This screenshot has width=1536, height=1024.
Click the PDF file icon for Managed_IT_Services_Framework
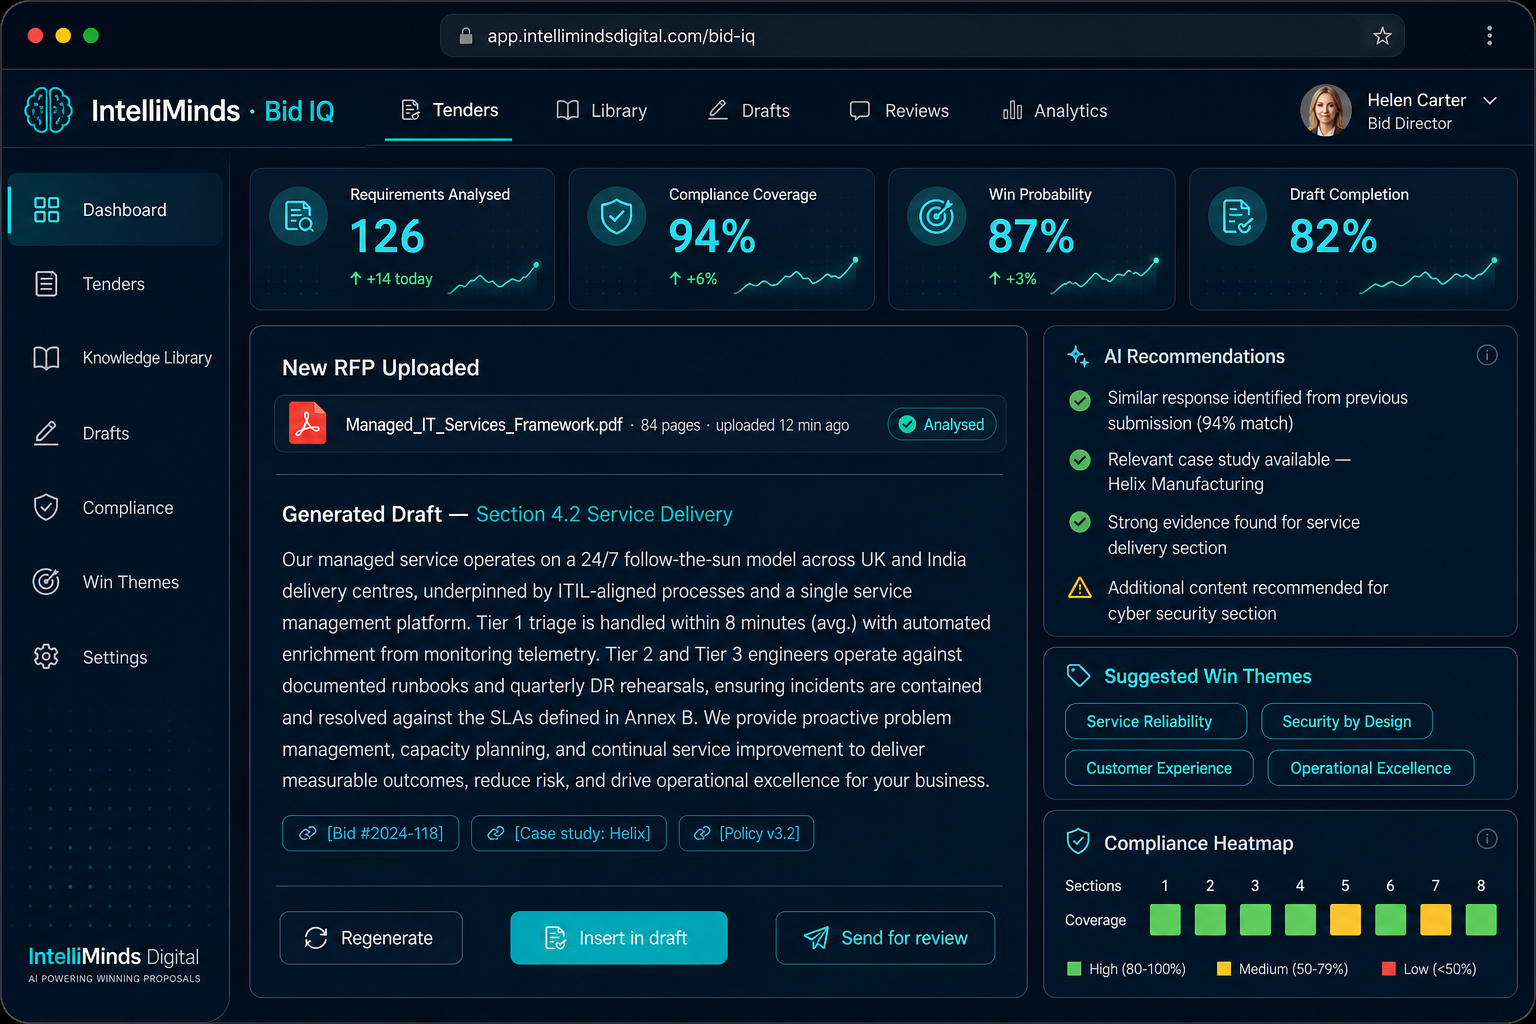[308, 423]
